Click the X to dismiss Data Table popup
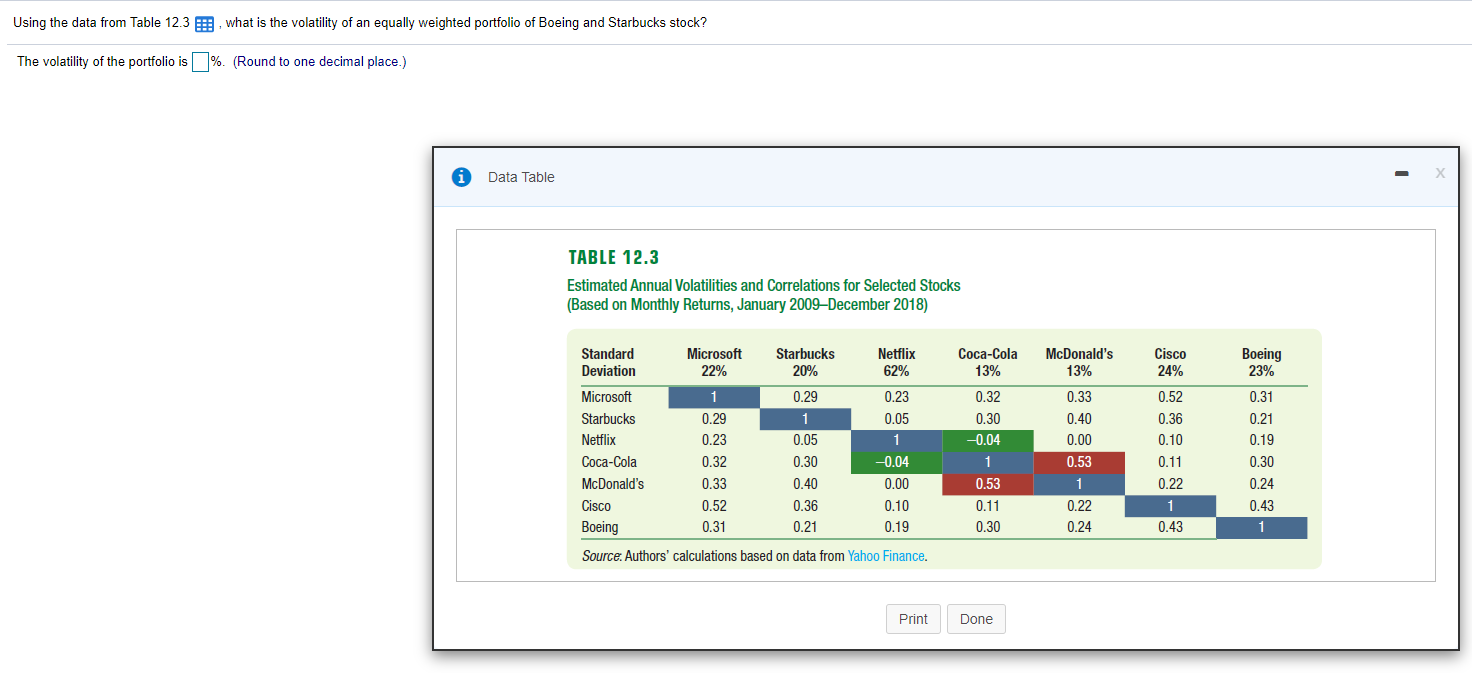 1440,172
